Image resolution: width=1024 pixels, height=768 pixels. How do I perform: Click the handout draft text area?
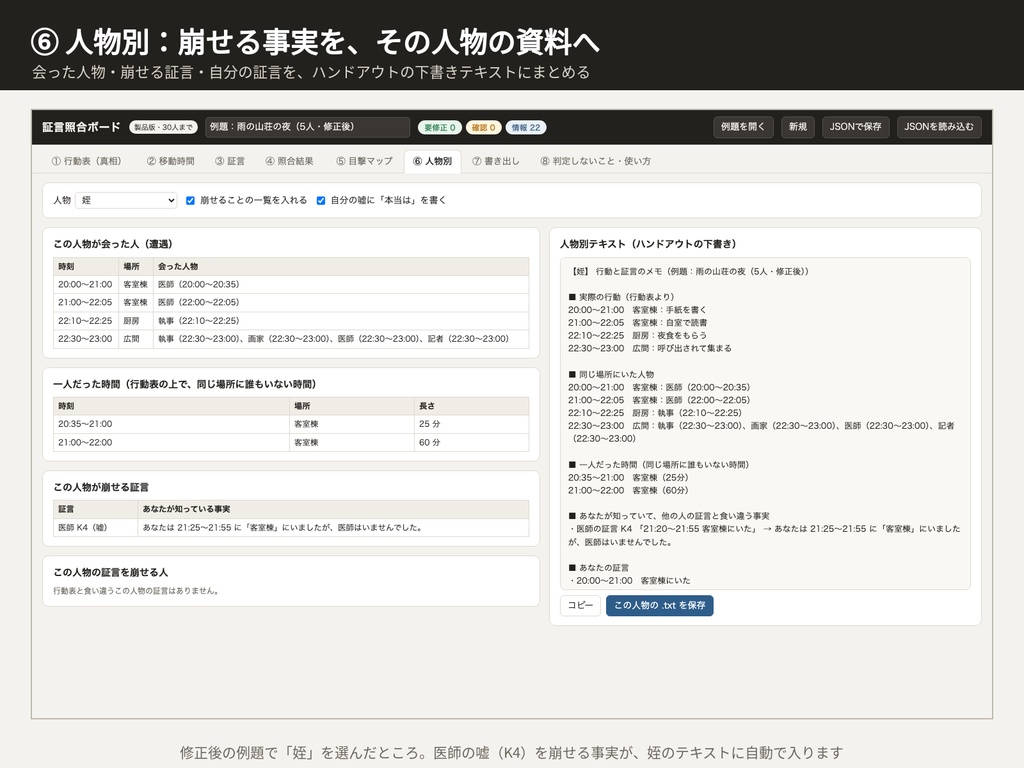(x=765, y=424)
